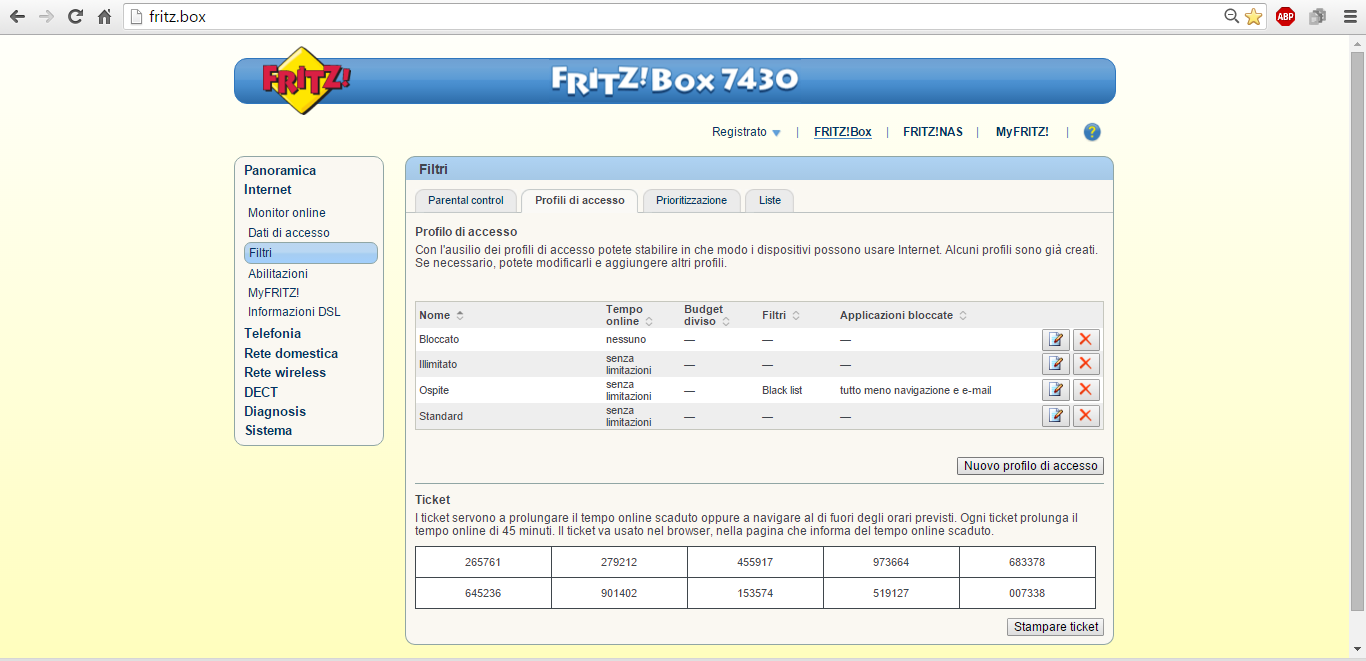Edit the Ospite profile
This screenshot has height=661, width=1366.
point(1055,390)
